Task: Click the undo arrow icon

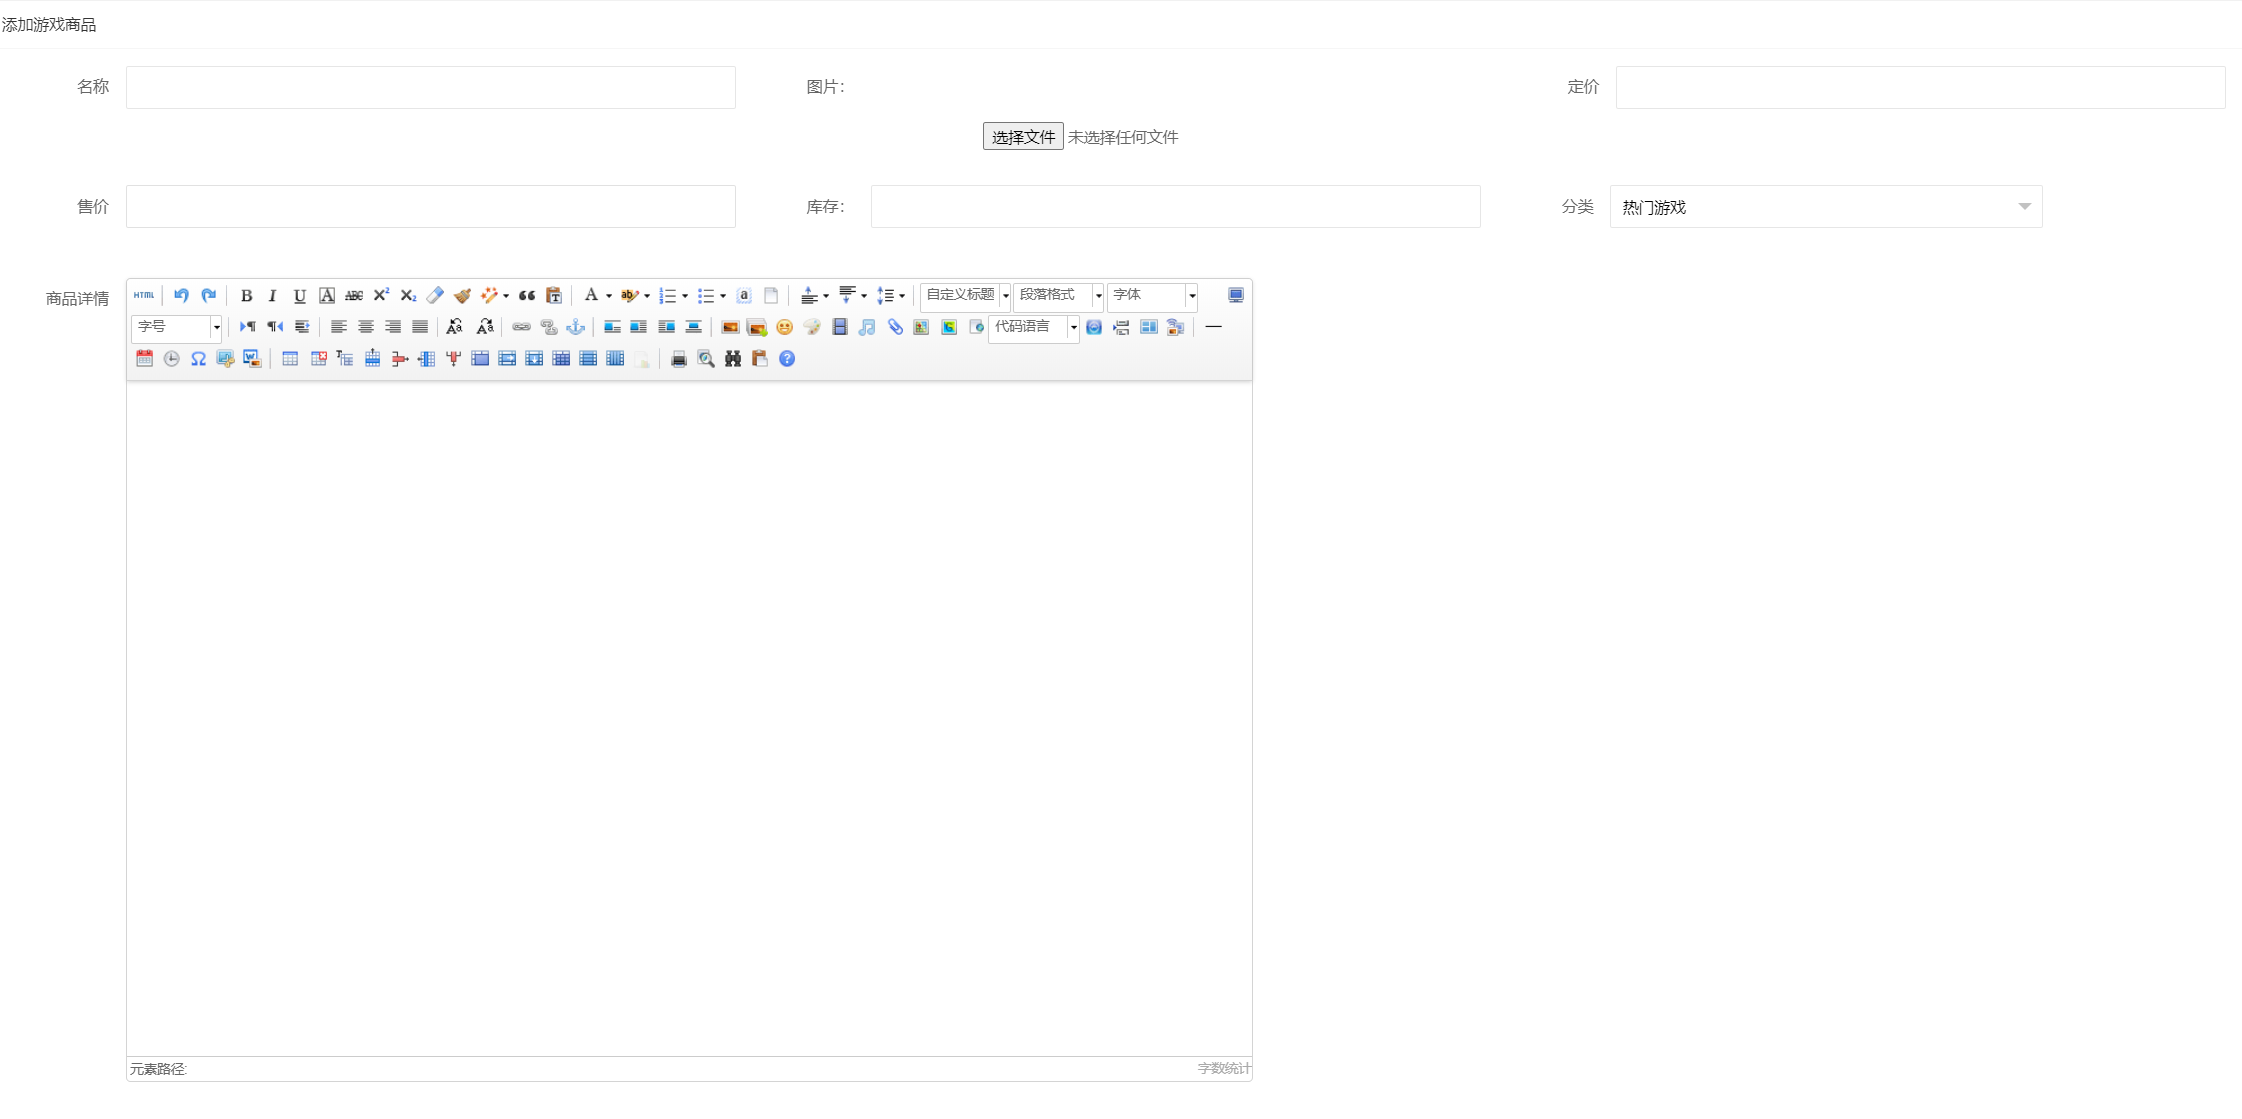Action: click(181, 295)
